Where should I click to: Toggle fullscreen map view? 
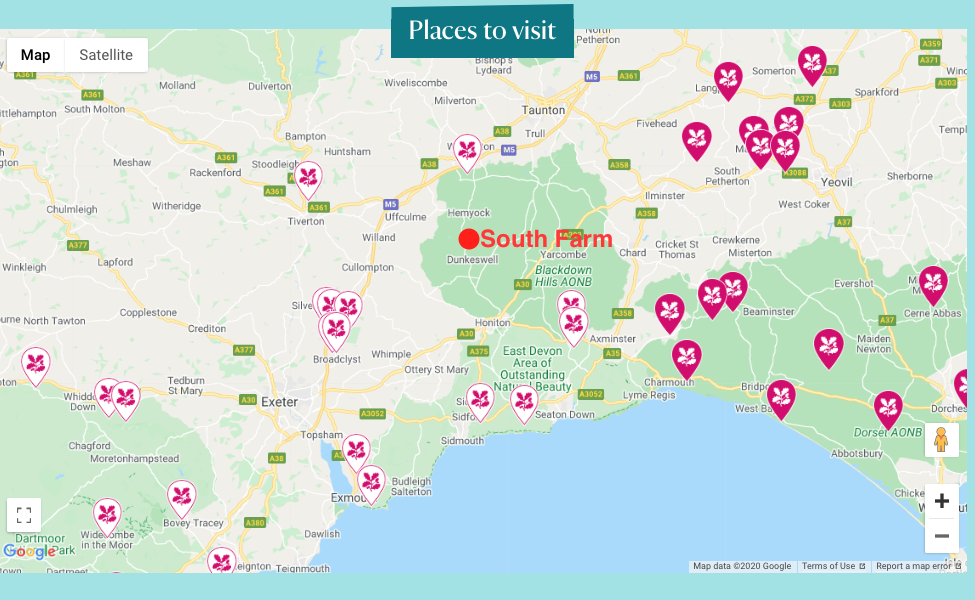pyautogui.click(x=24, y=515)
